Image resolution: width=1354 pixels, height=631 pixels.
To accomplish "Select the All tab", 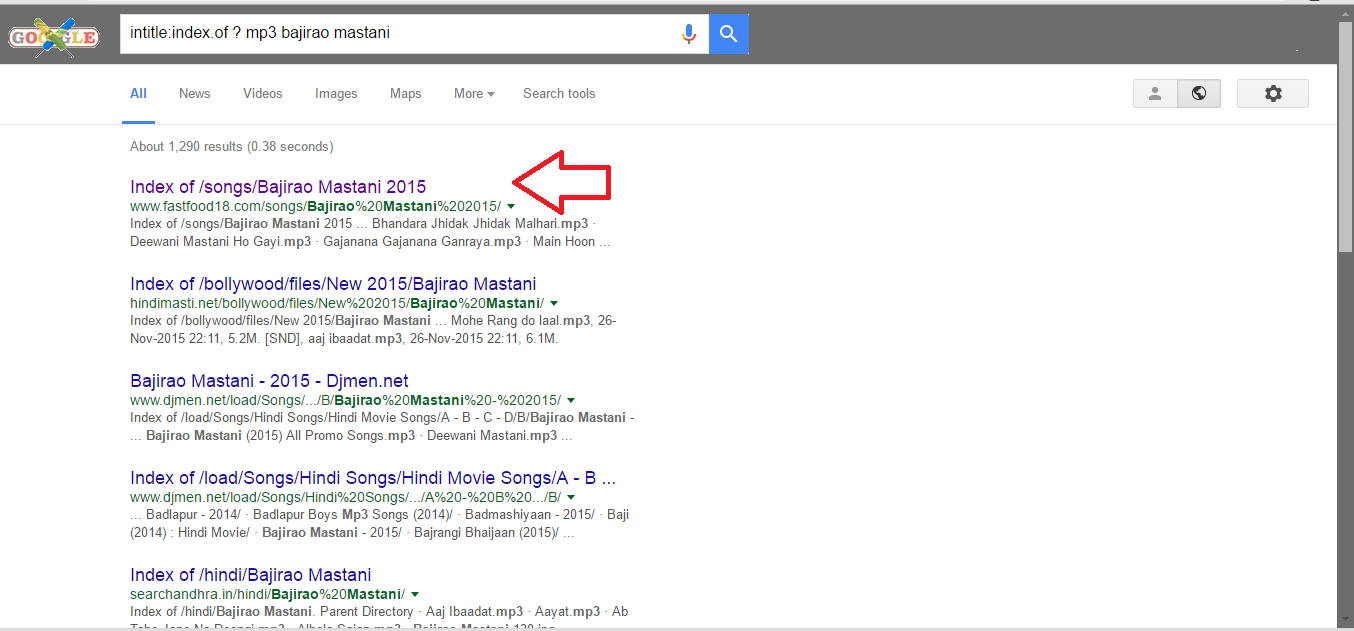I will [x=138, y=93].
